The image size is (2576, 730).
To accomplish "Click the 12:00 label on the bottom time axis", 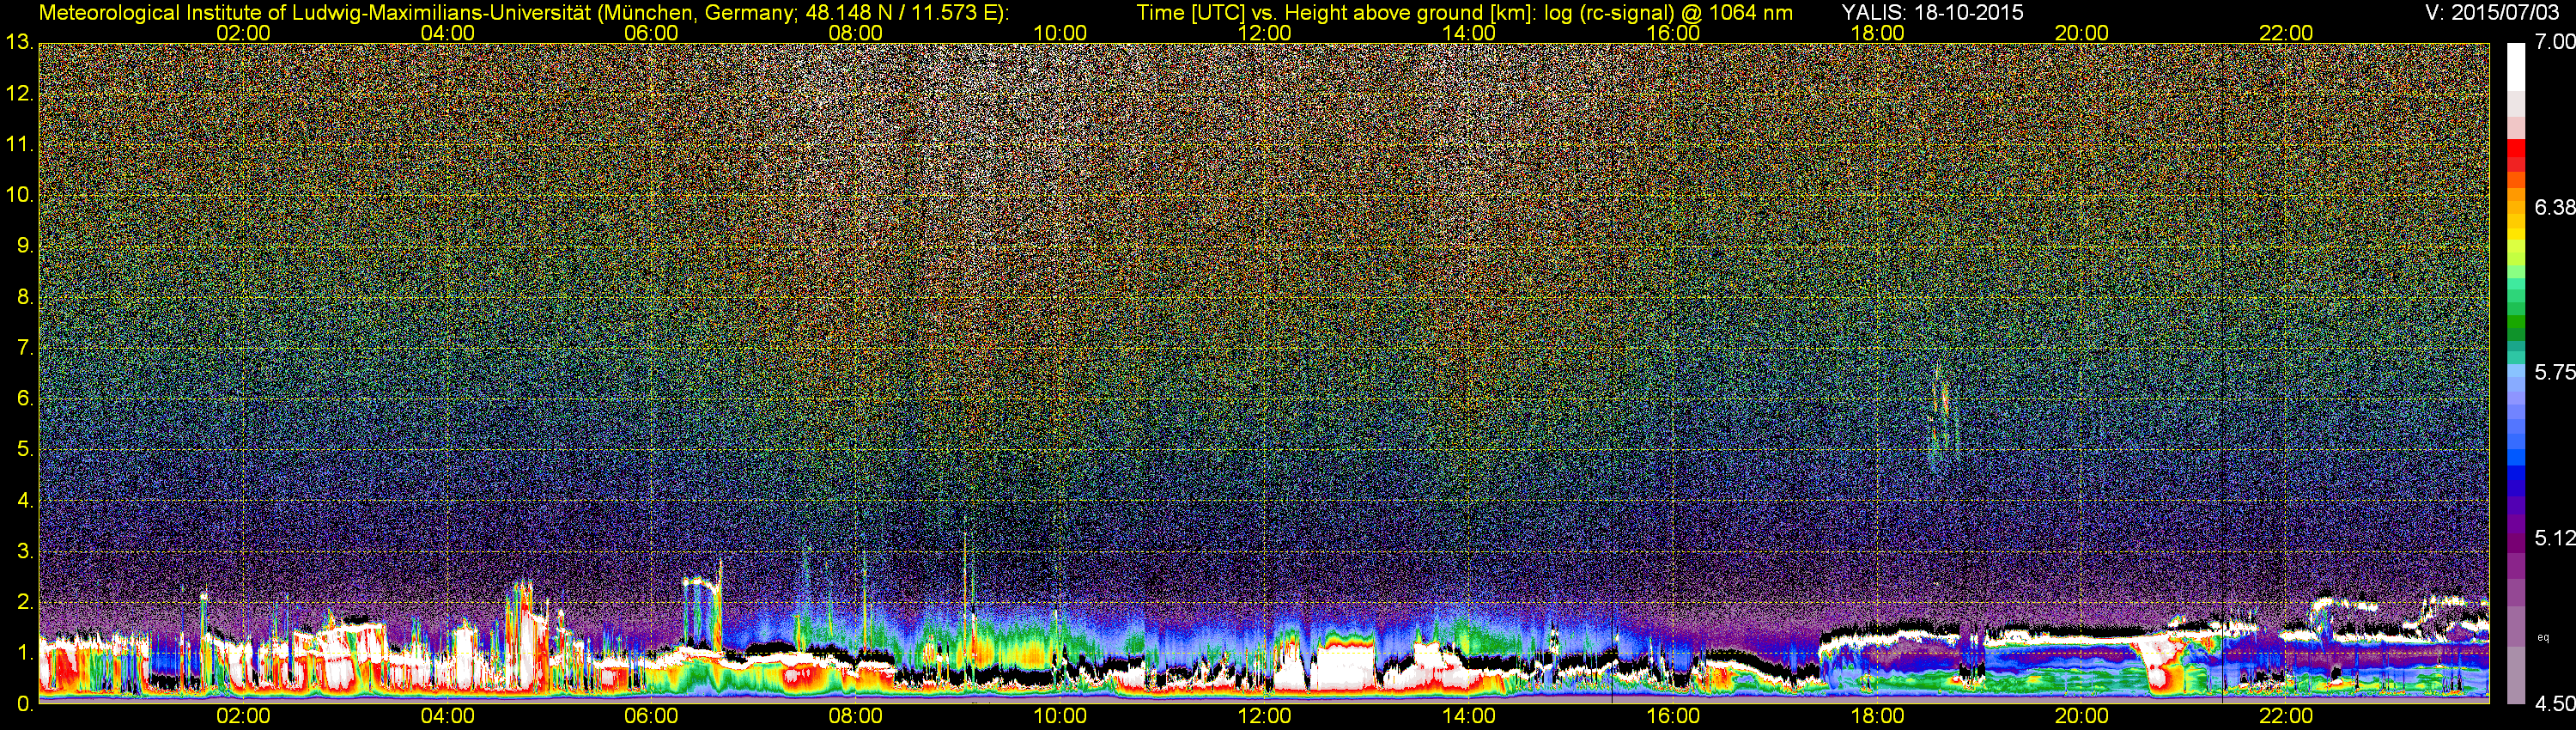I will (1264, 716).
